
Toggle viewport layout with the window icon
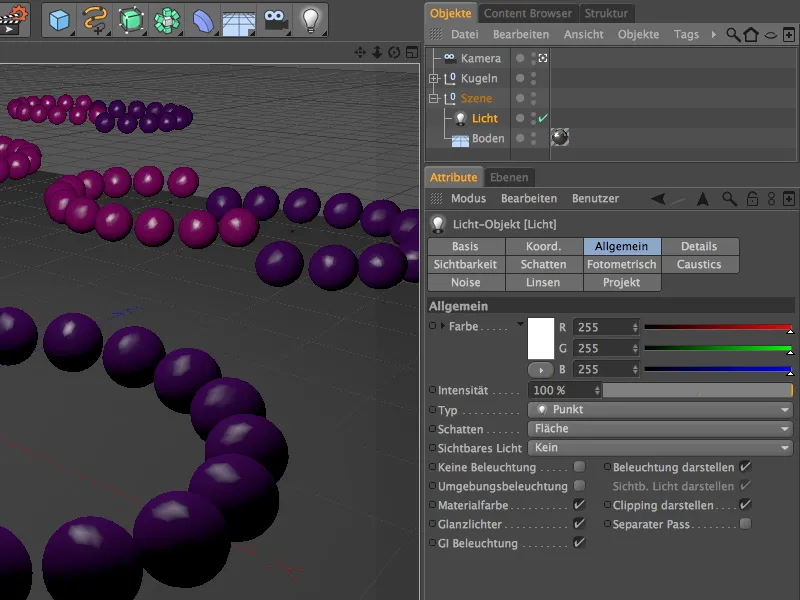411,52
